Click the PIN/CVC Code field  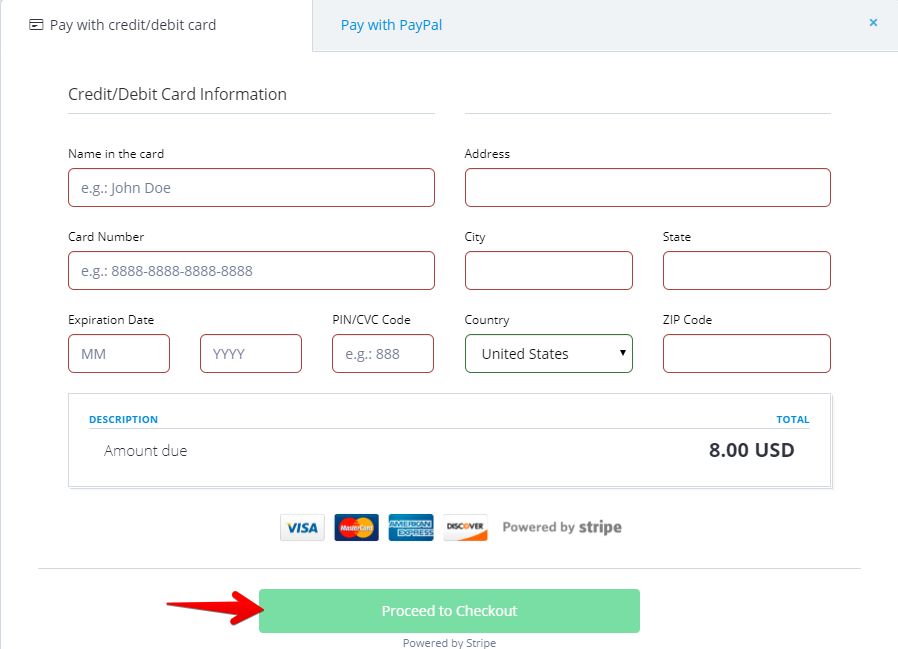point(383,354)
